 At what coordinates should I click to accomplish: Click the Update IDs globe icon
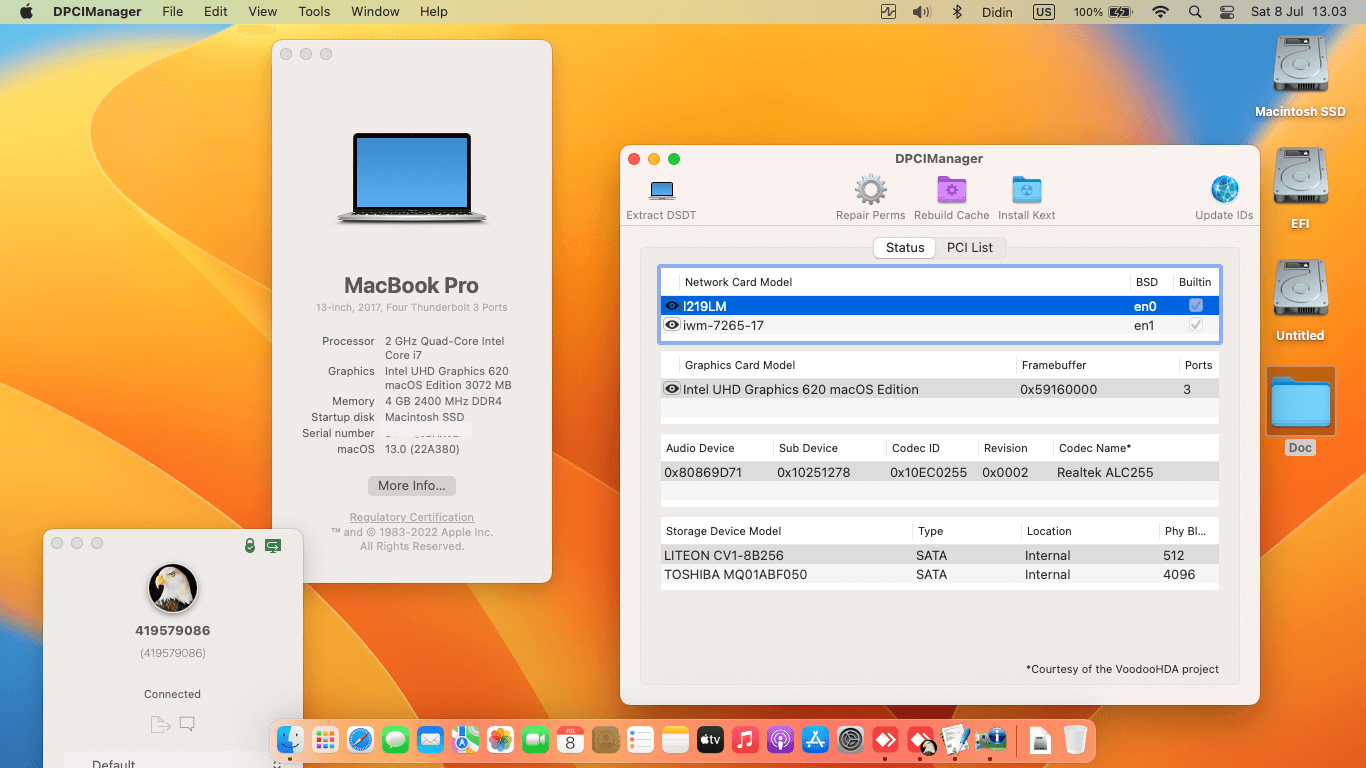1224,190
